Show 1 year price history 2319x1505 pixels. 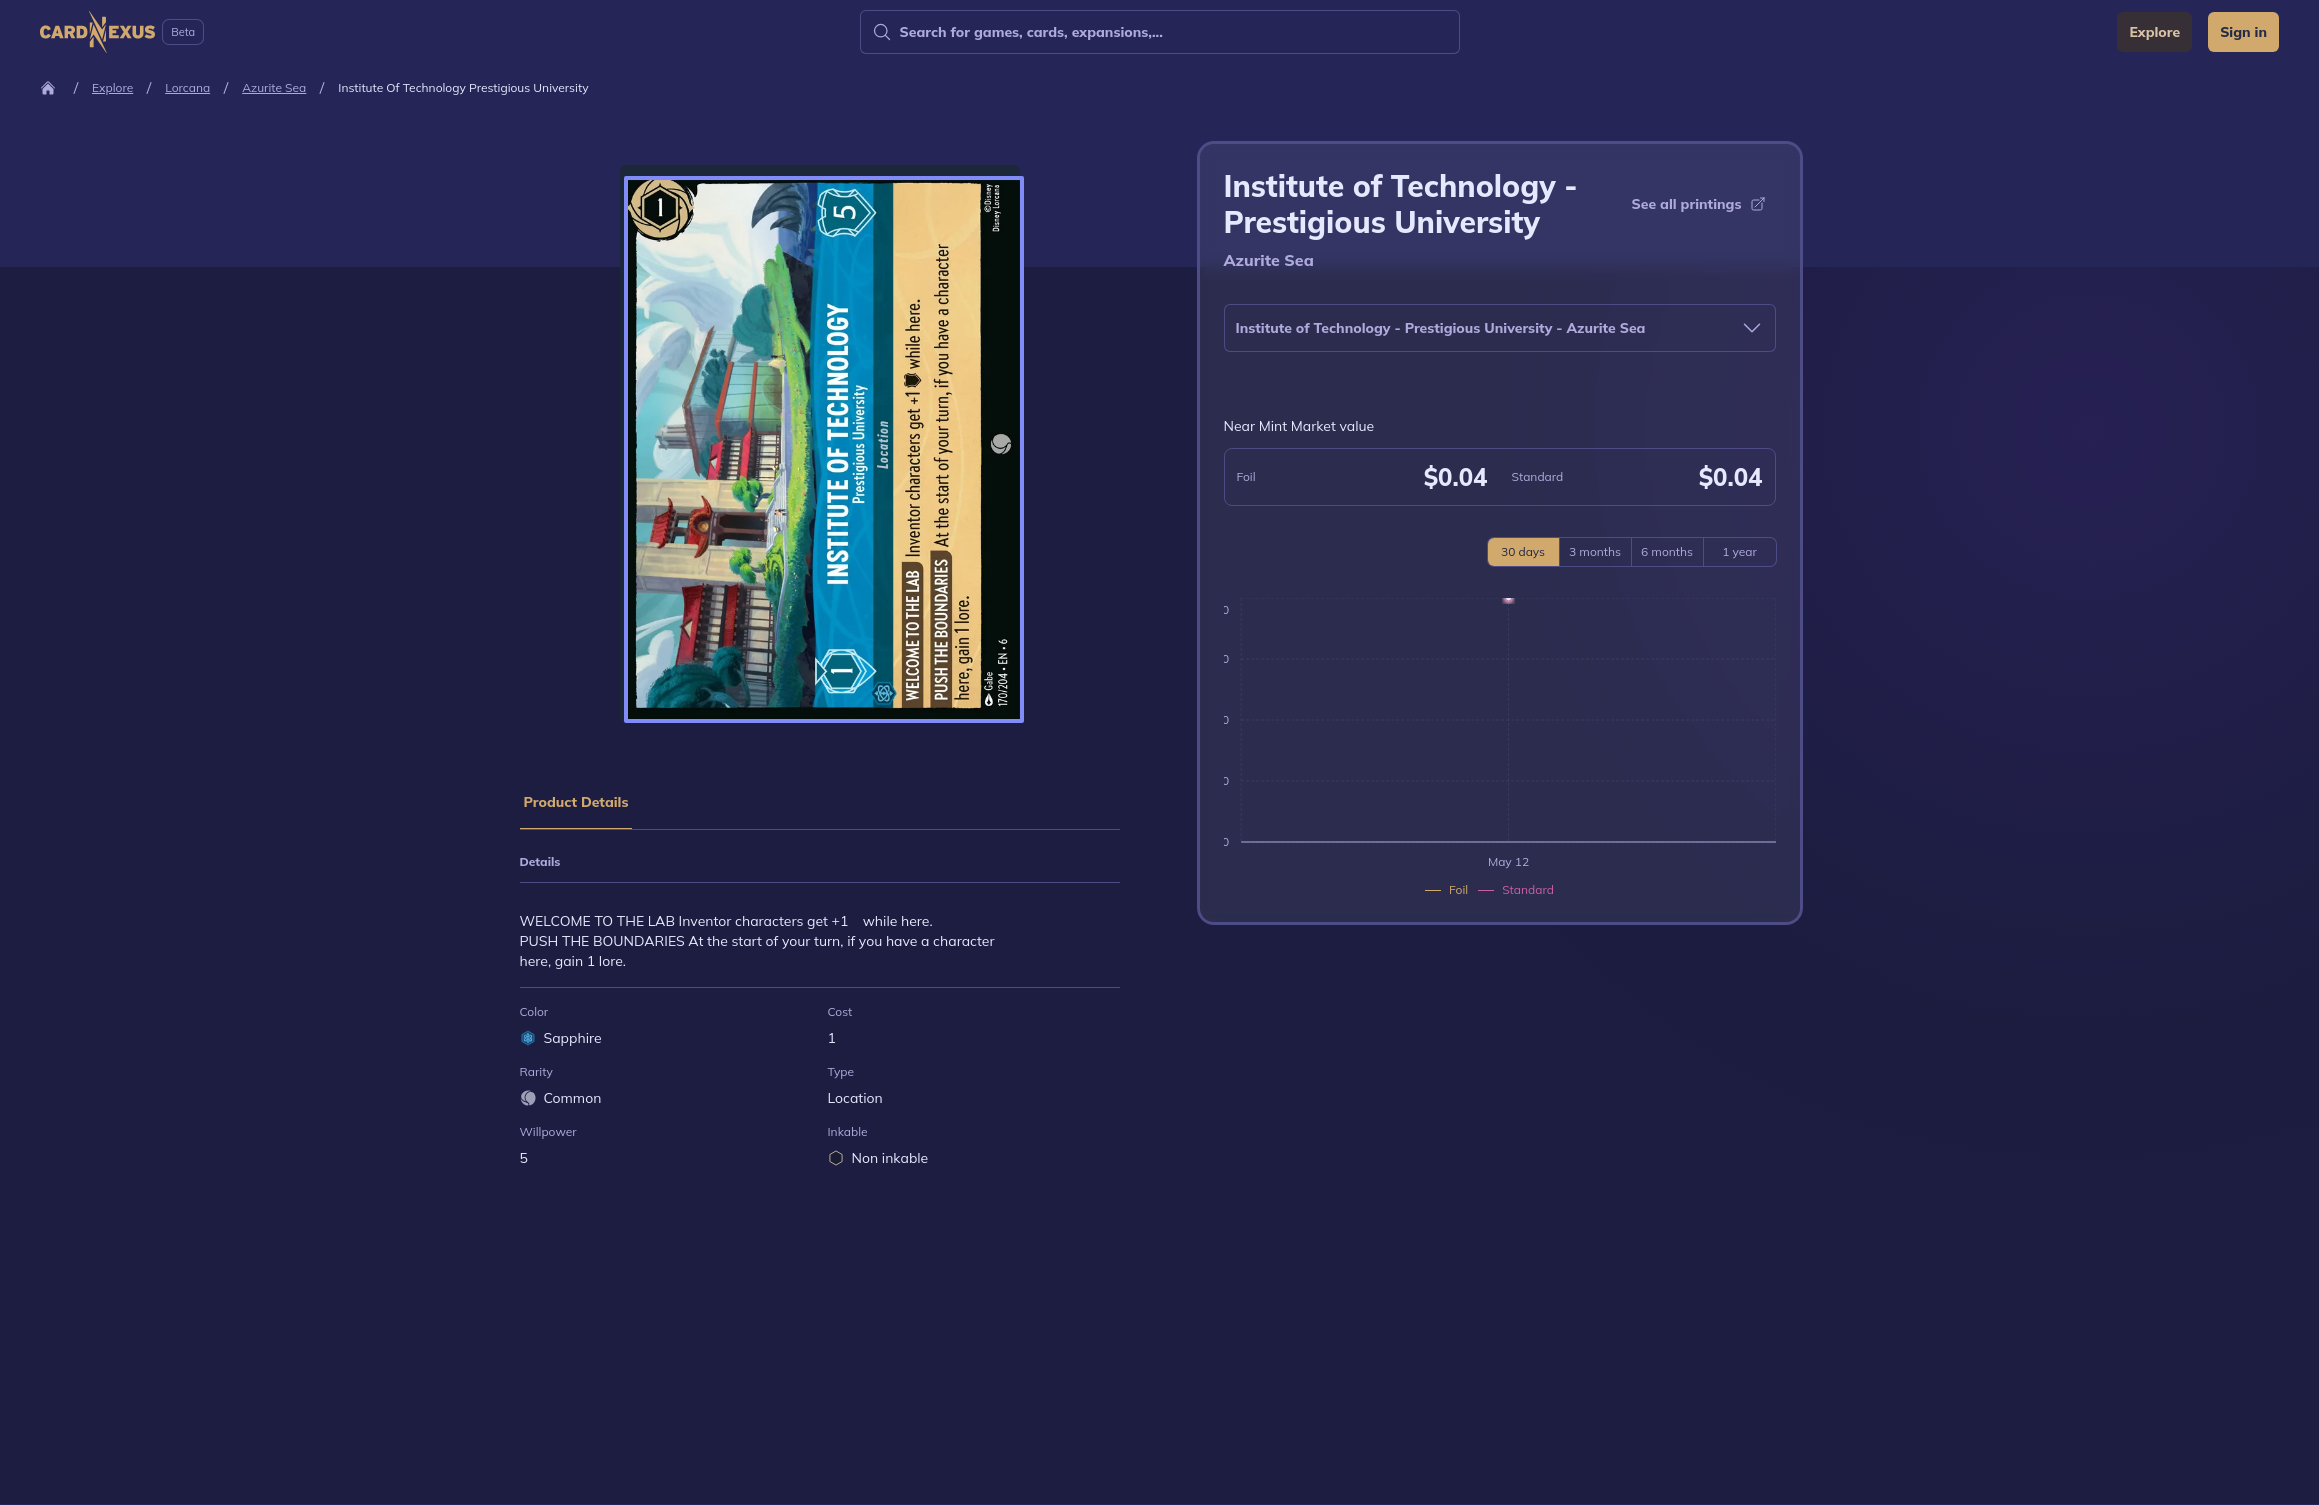point(1739,552)
